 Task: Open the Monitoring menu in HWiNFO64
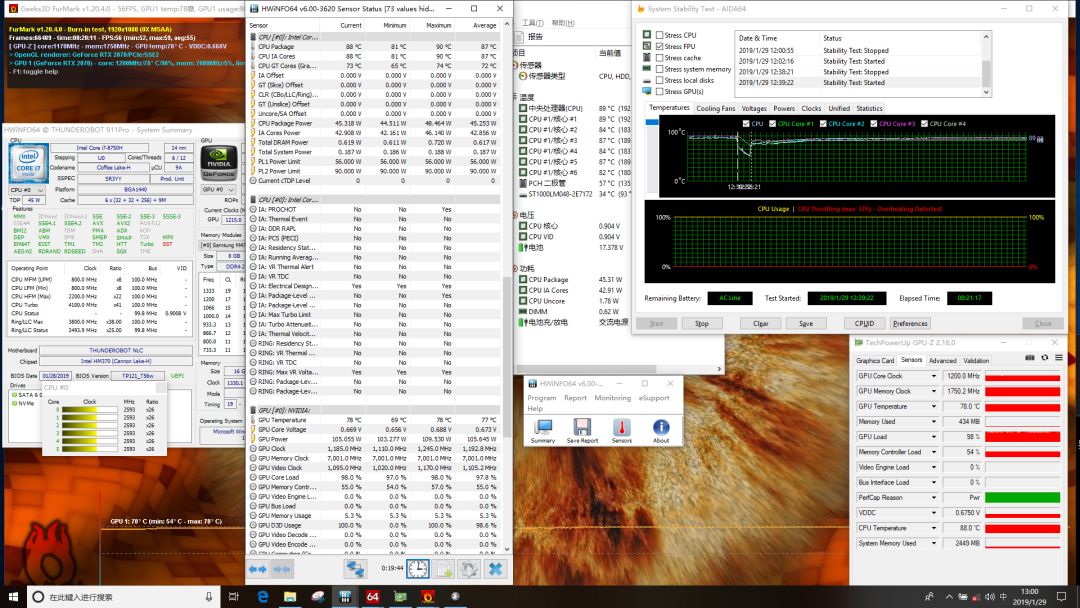612,397
